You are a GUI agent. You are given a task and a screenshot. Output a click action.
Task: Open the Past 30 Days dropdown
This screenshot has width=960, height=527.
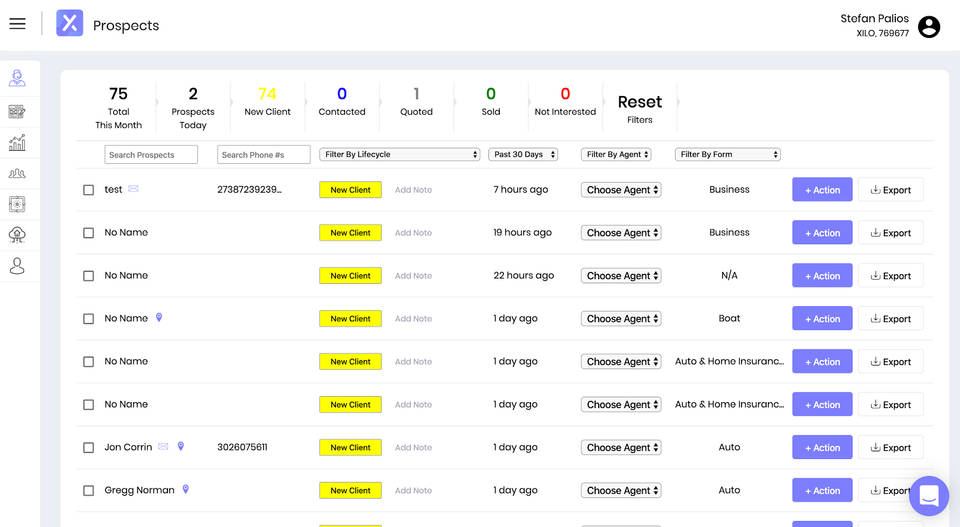[523, 154]
